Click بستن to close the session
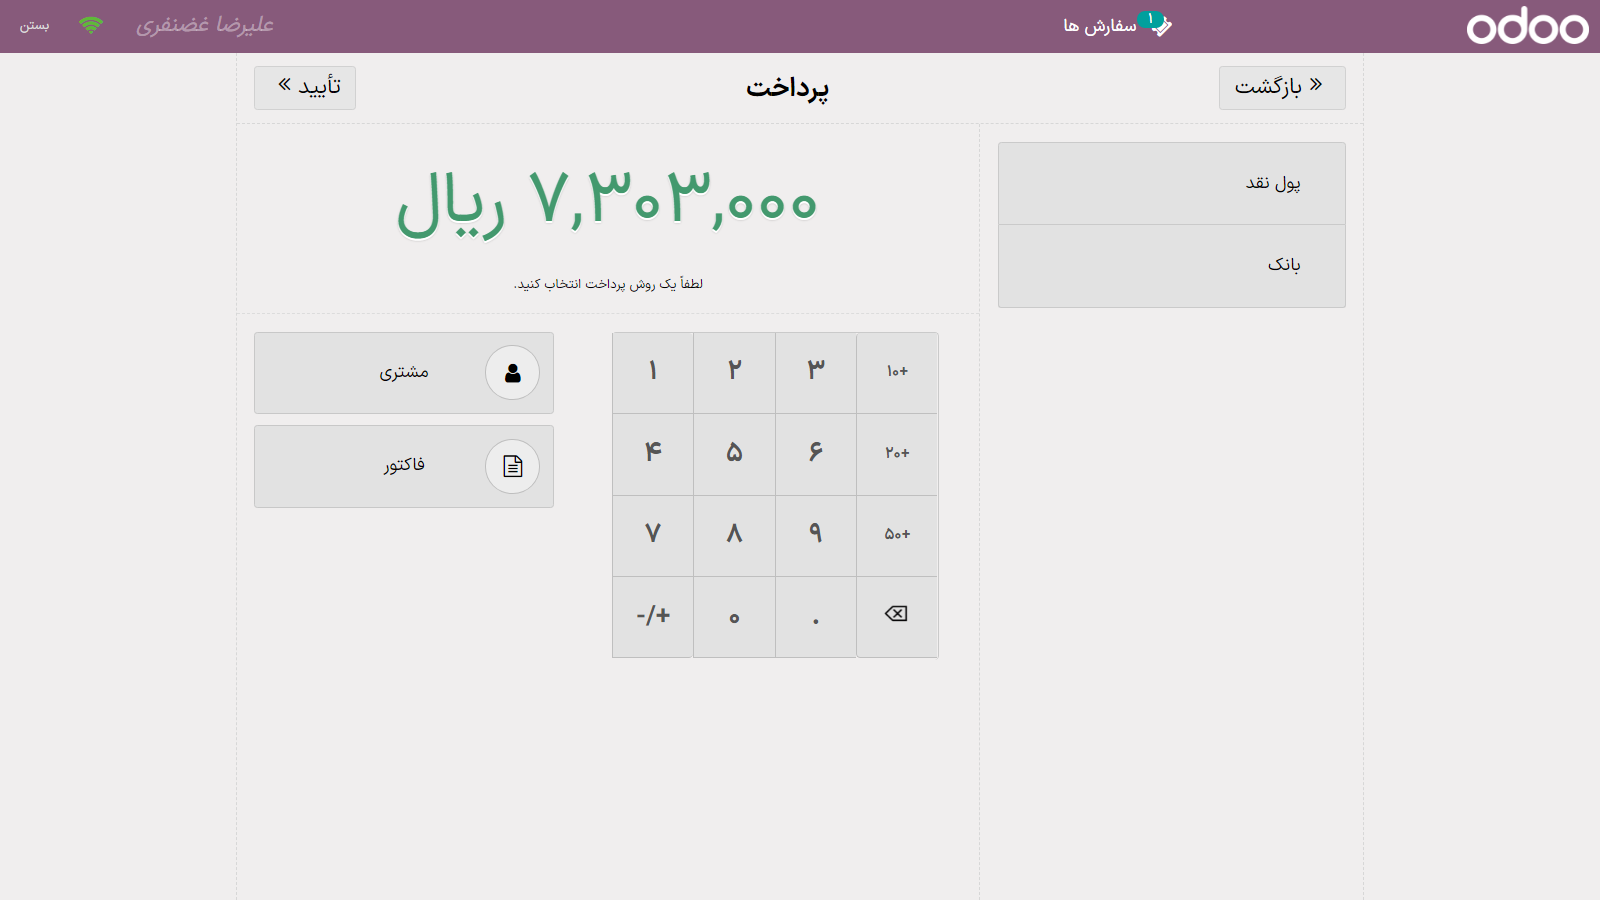This screenshot has width=1600, height=900. [x=35, y=26]
